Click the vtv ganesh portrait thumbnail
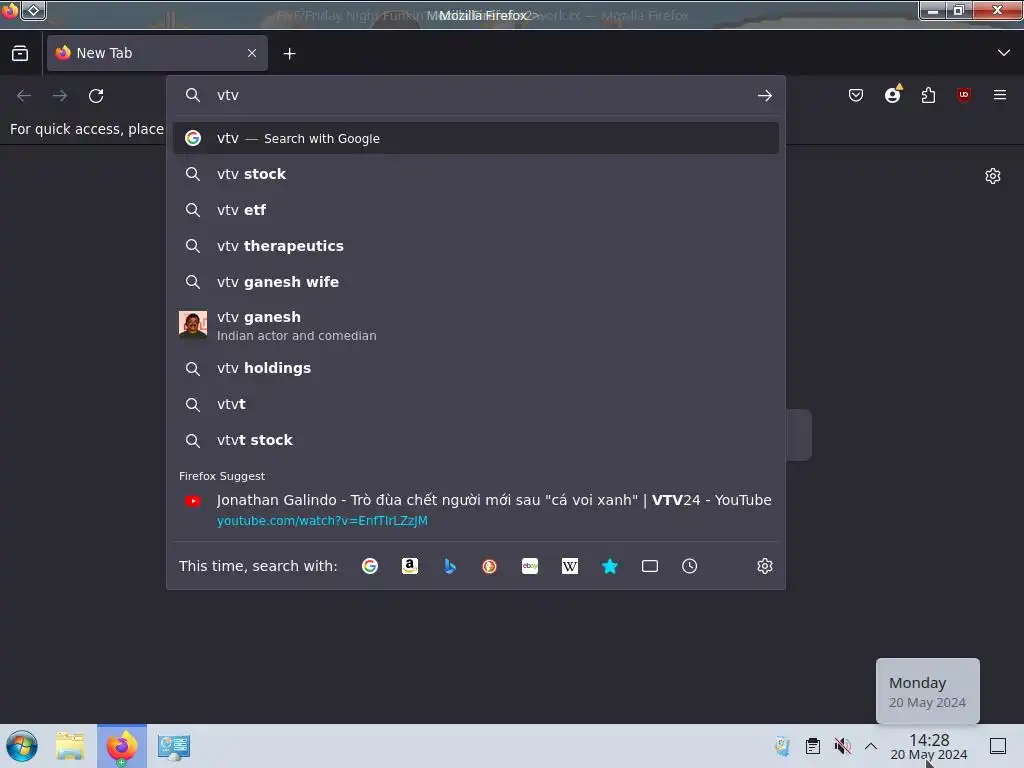Image resolution: width=1024 pixels, height=768 pixels. tap(193, 325)
